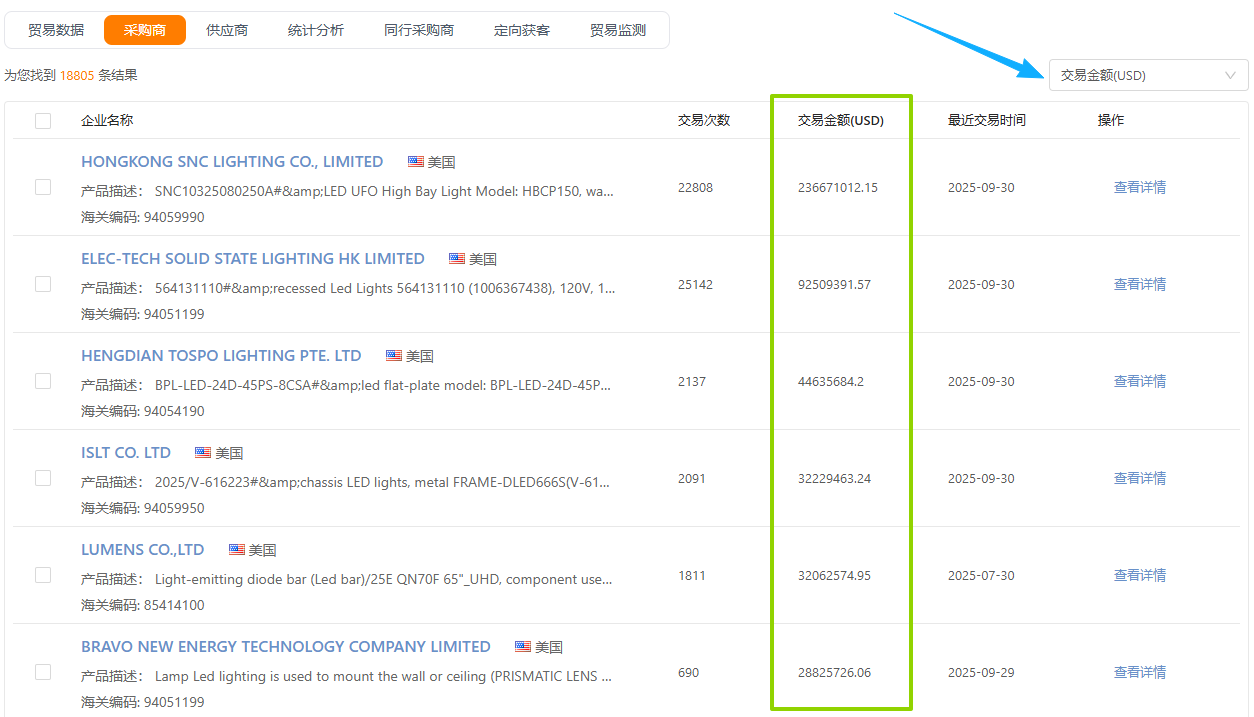1254x717 pixels.
Task: Click the Light-emitting diode bar description
Action: click(384, 579)
